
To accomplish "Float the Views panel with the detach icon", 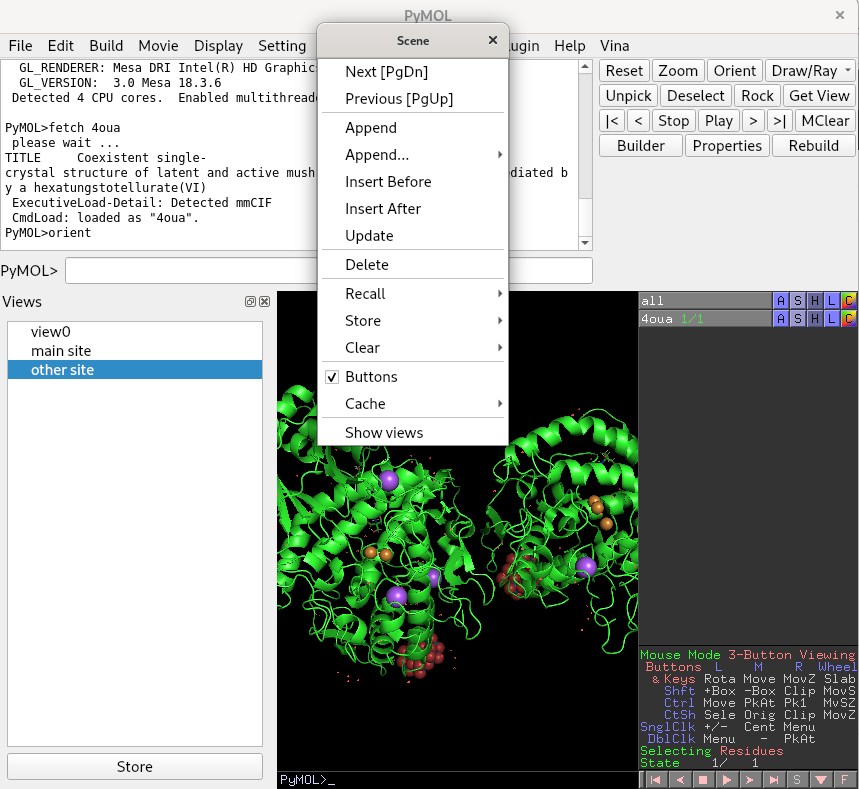I will (250, 302).
